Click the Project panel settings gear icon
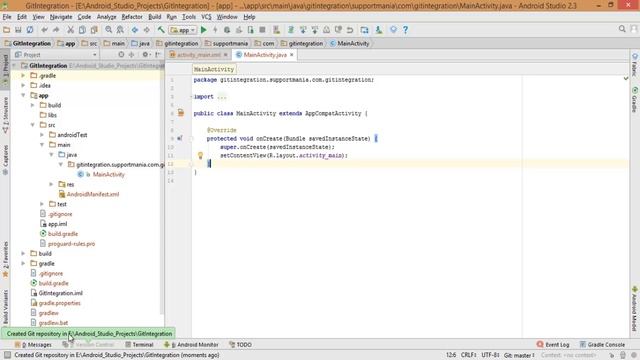This screenshot has width=640, height=360. 145,54
